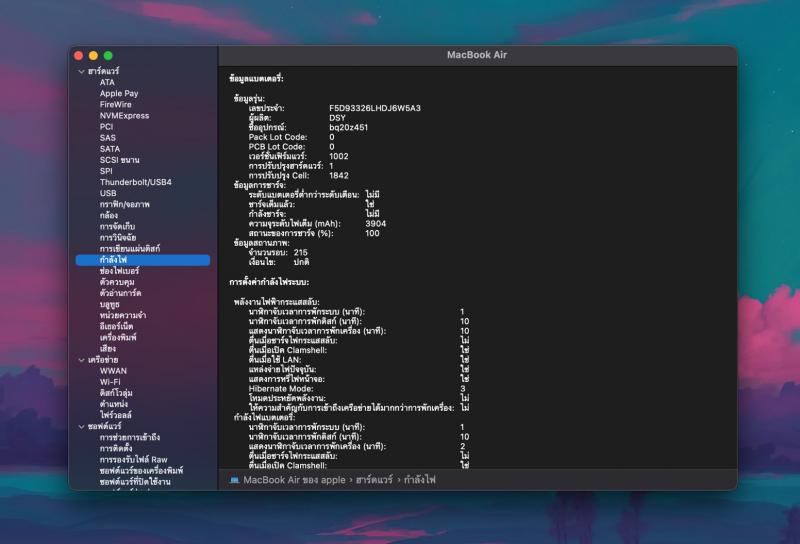Screen dimensions: 800x544
Task: Collapse the ฮาร์ดแวร์ section chevron in sidebar
Action: pos(82,71)
